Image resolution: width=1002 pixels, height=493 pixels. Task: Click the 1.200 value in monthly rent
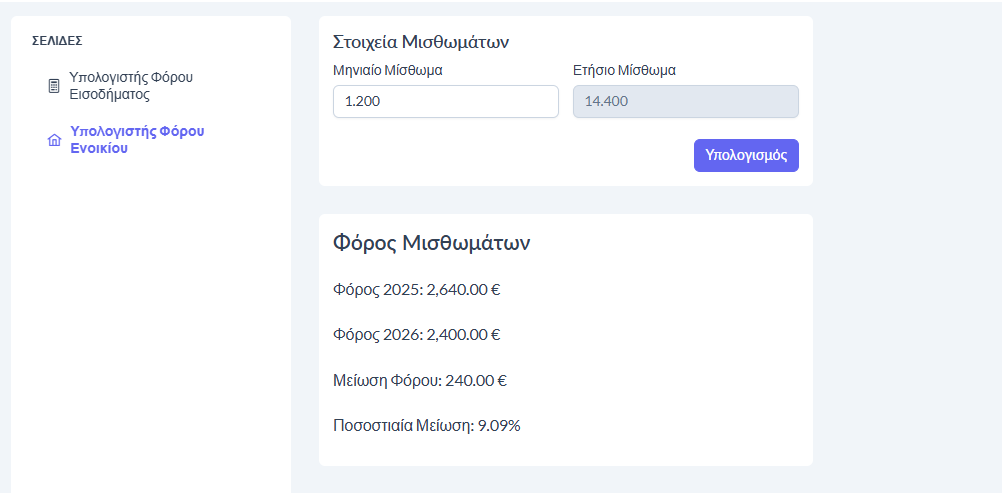click(x=362, y=101)
